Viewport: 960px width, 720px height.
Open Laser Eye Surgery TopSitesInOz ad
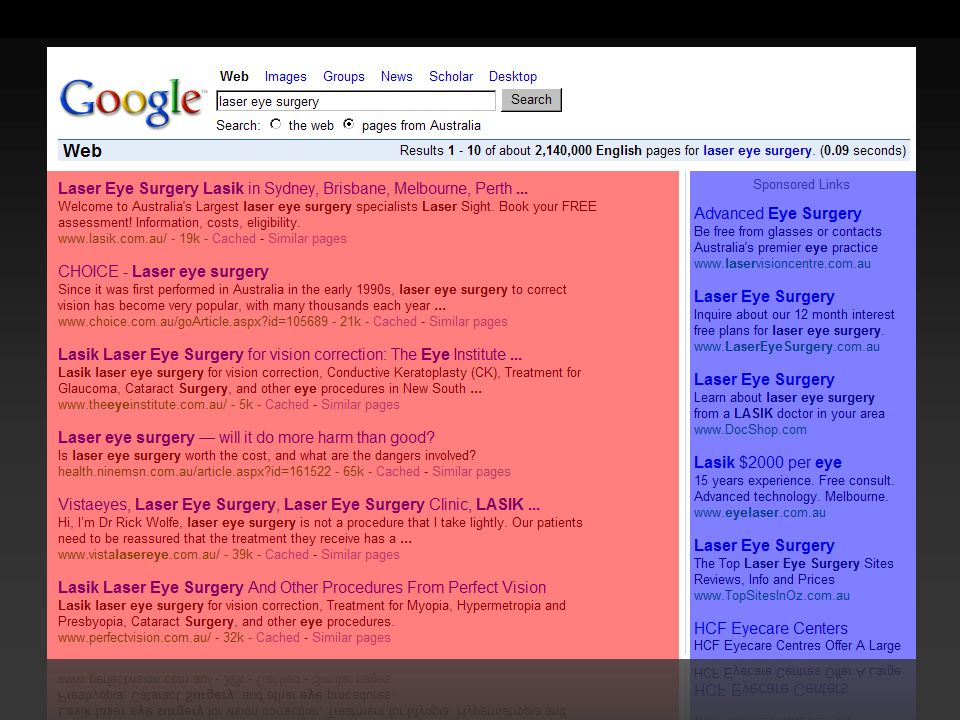click(x=764, y=546)
